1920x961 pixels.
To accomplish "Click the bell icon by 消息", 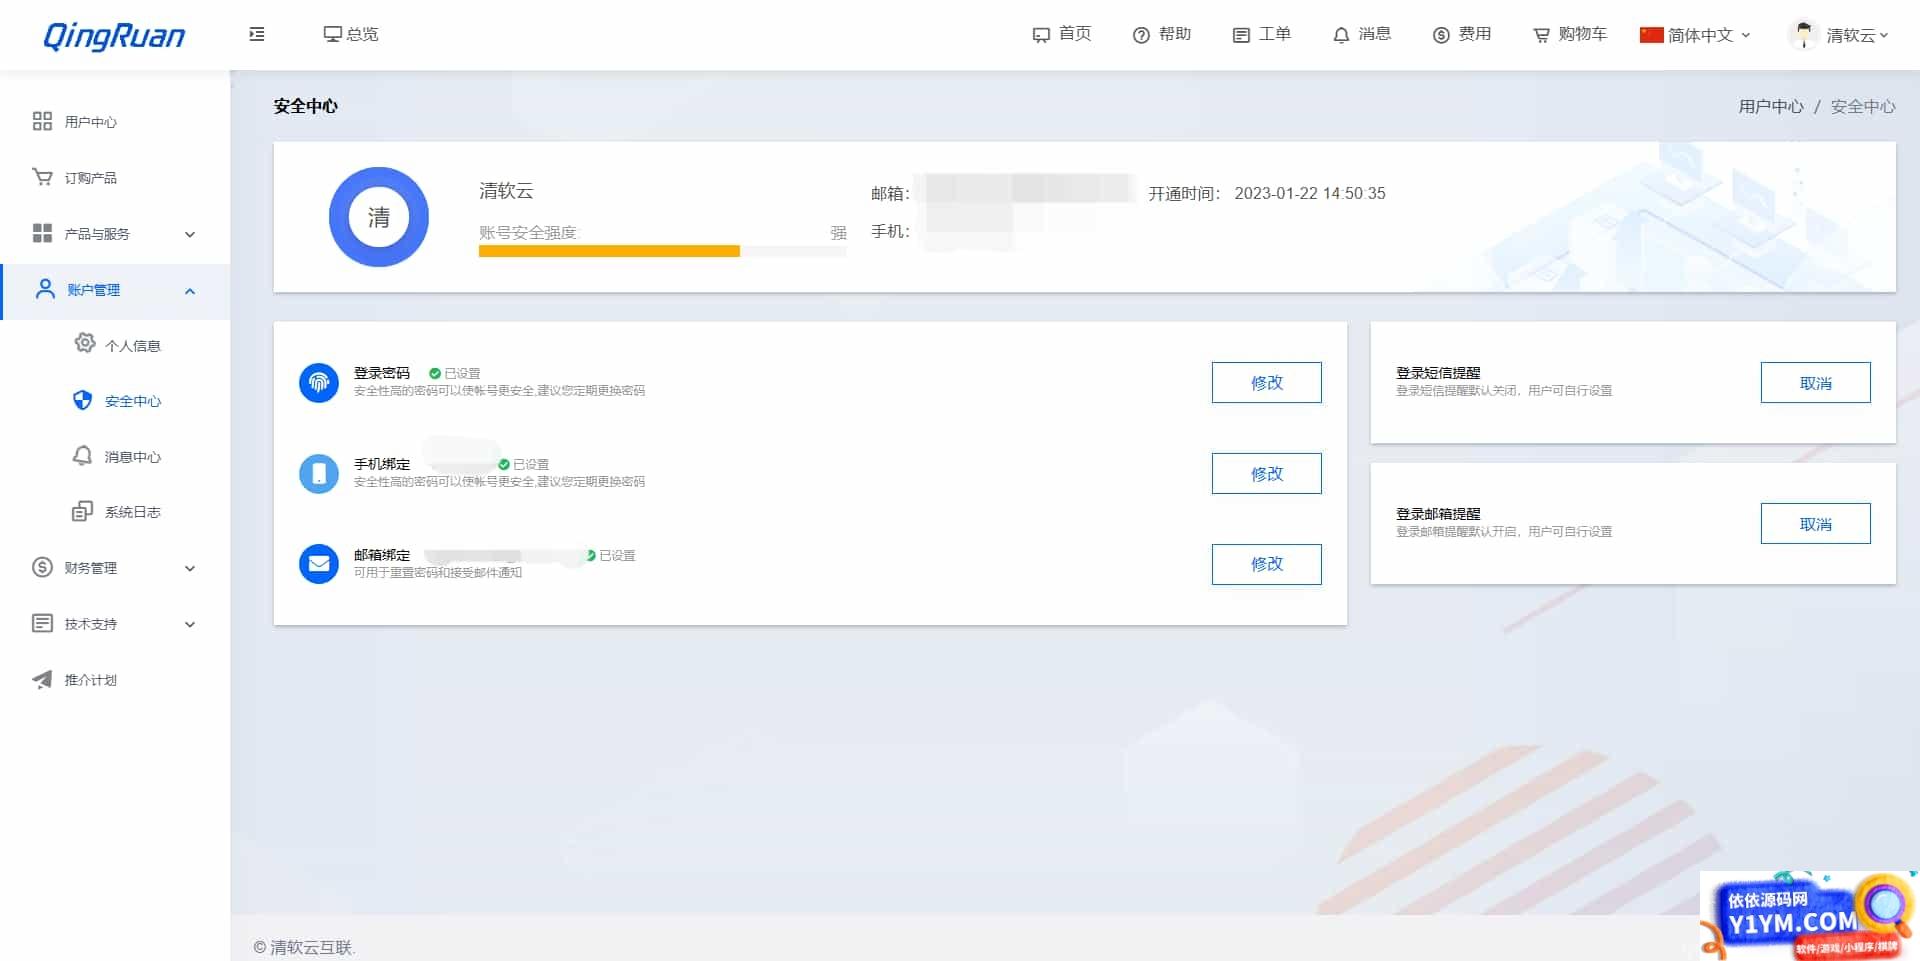I will [x=1341, y=35].
